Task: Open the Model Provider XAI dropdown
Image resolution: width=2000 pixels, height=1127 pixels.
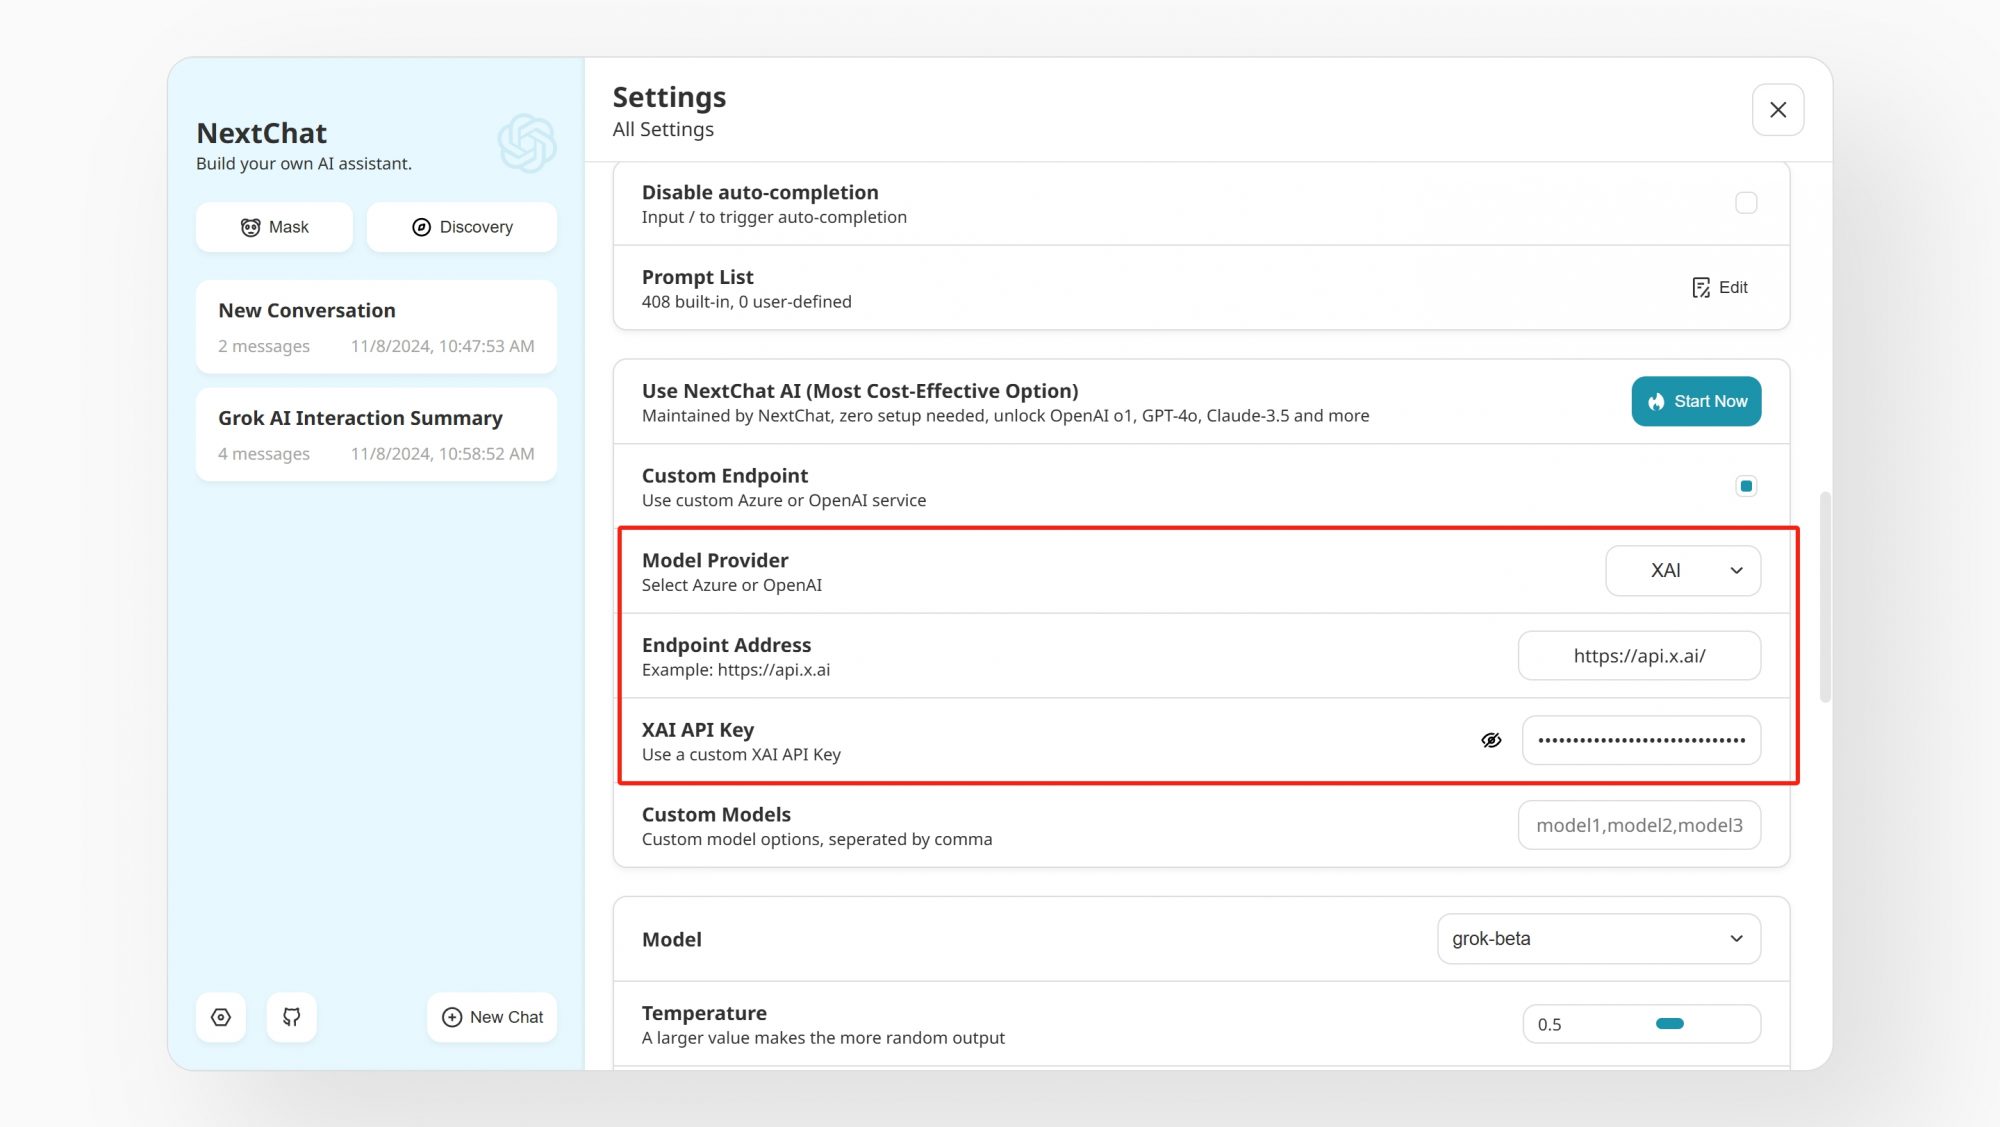Action: click(1683, 570)
